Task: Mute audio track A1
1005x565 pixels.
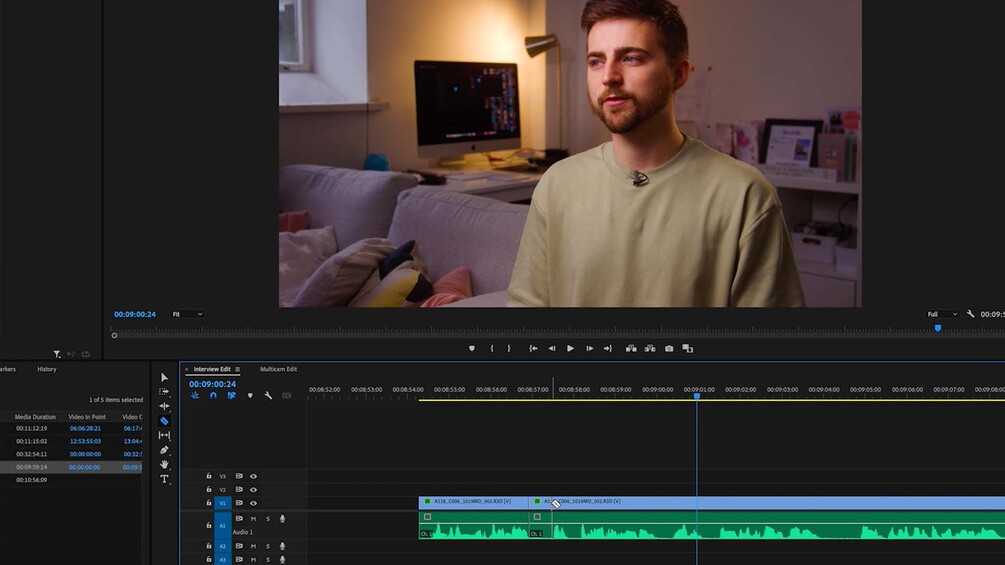Action: 253,519
